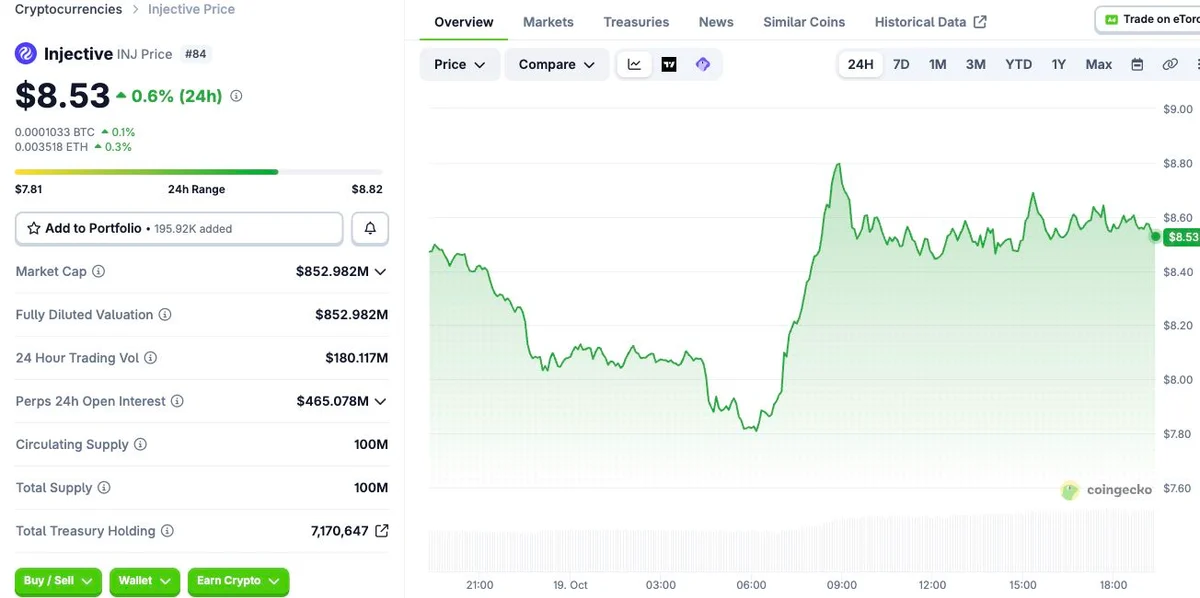The height and width of the screenshot is (598, 1200).
Task: Open the Wallet dropdown
Action: [x=144, y=581]
